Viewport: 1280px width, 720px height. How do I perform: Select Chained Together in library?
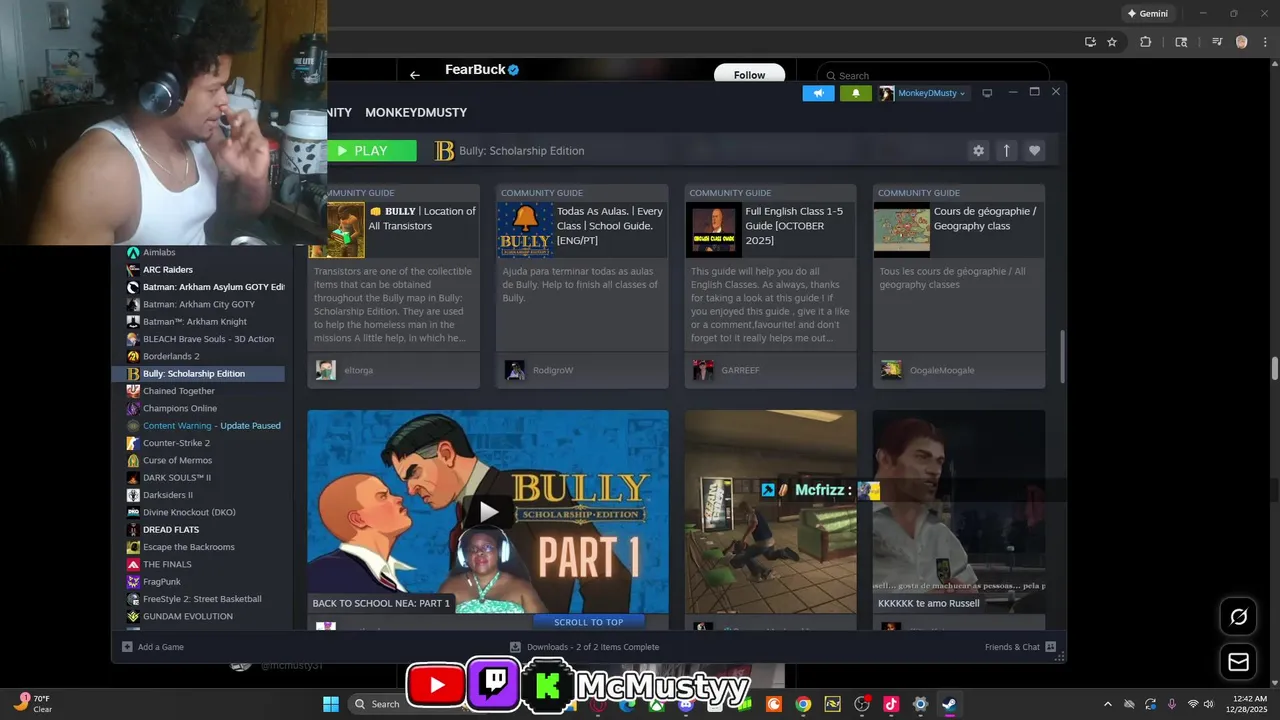(x=179, y=391)
